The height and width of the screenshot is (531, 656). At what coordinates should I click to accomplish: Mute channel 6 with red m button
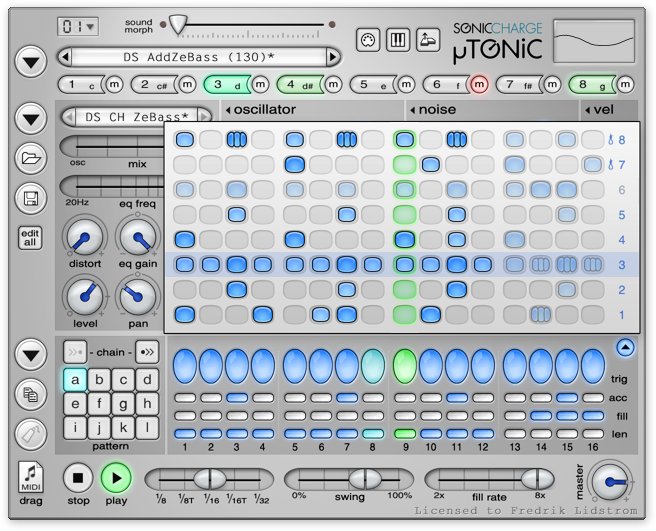[479, 85]
